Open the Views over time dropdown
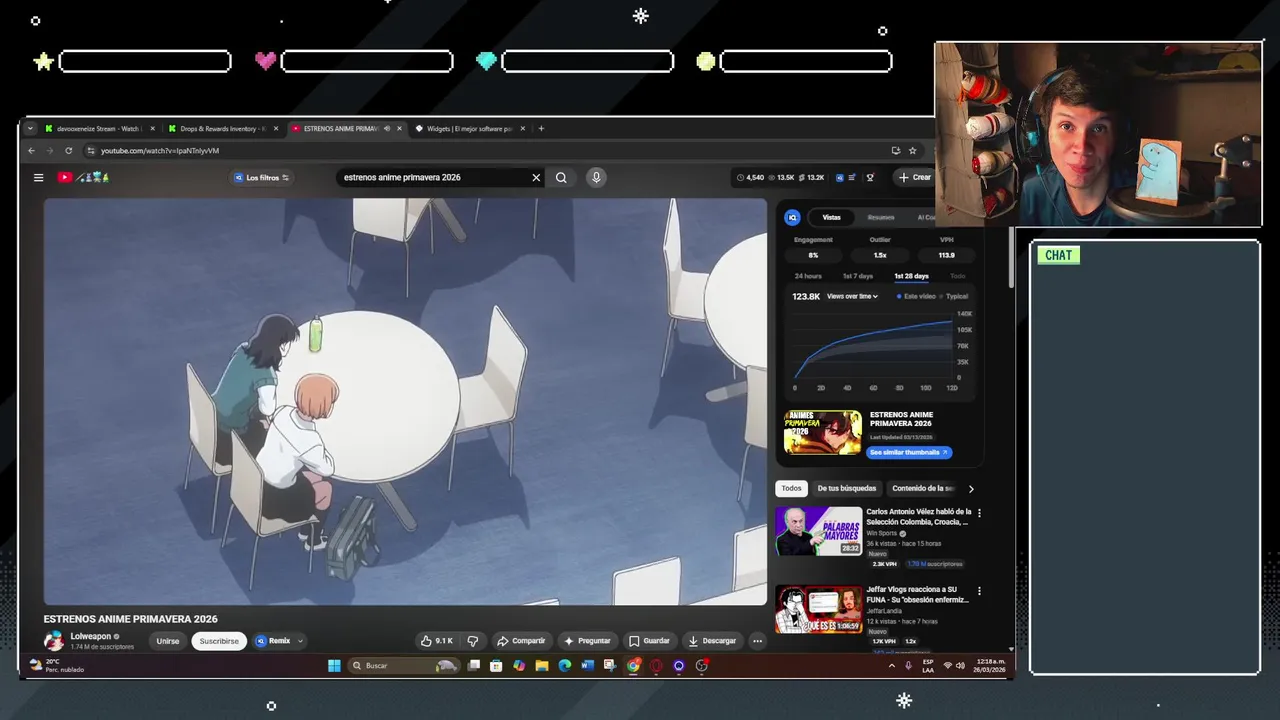 click(x=852, y=296)
